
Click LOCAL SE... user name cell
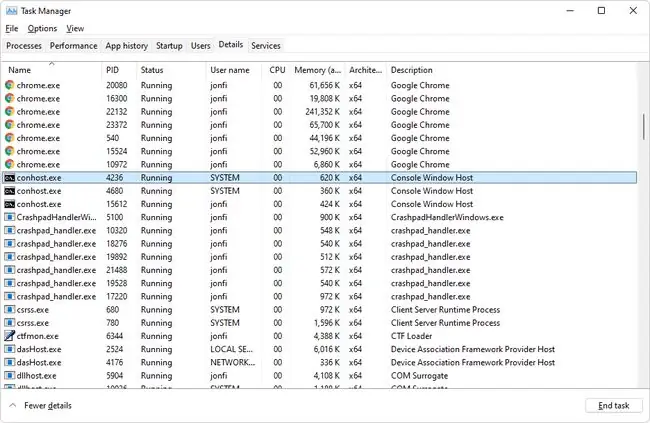click(x=231, y=349)
